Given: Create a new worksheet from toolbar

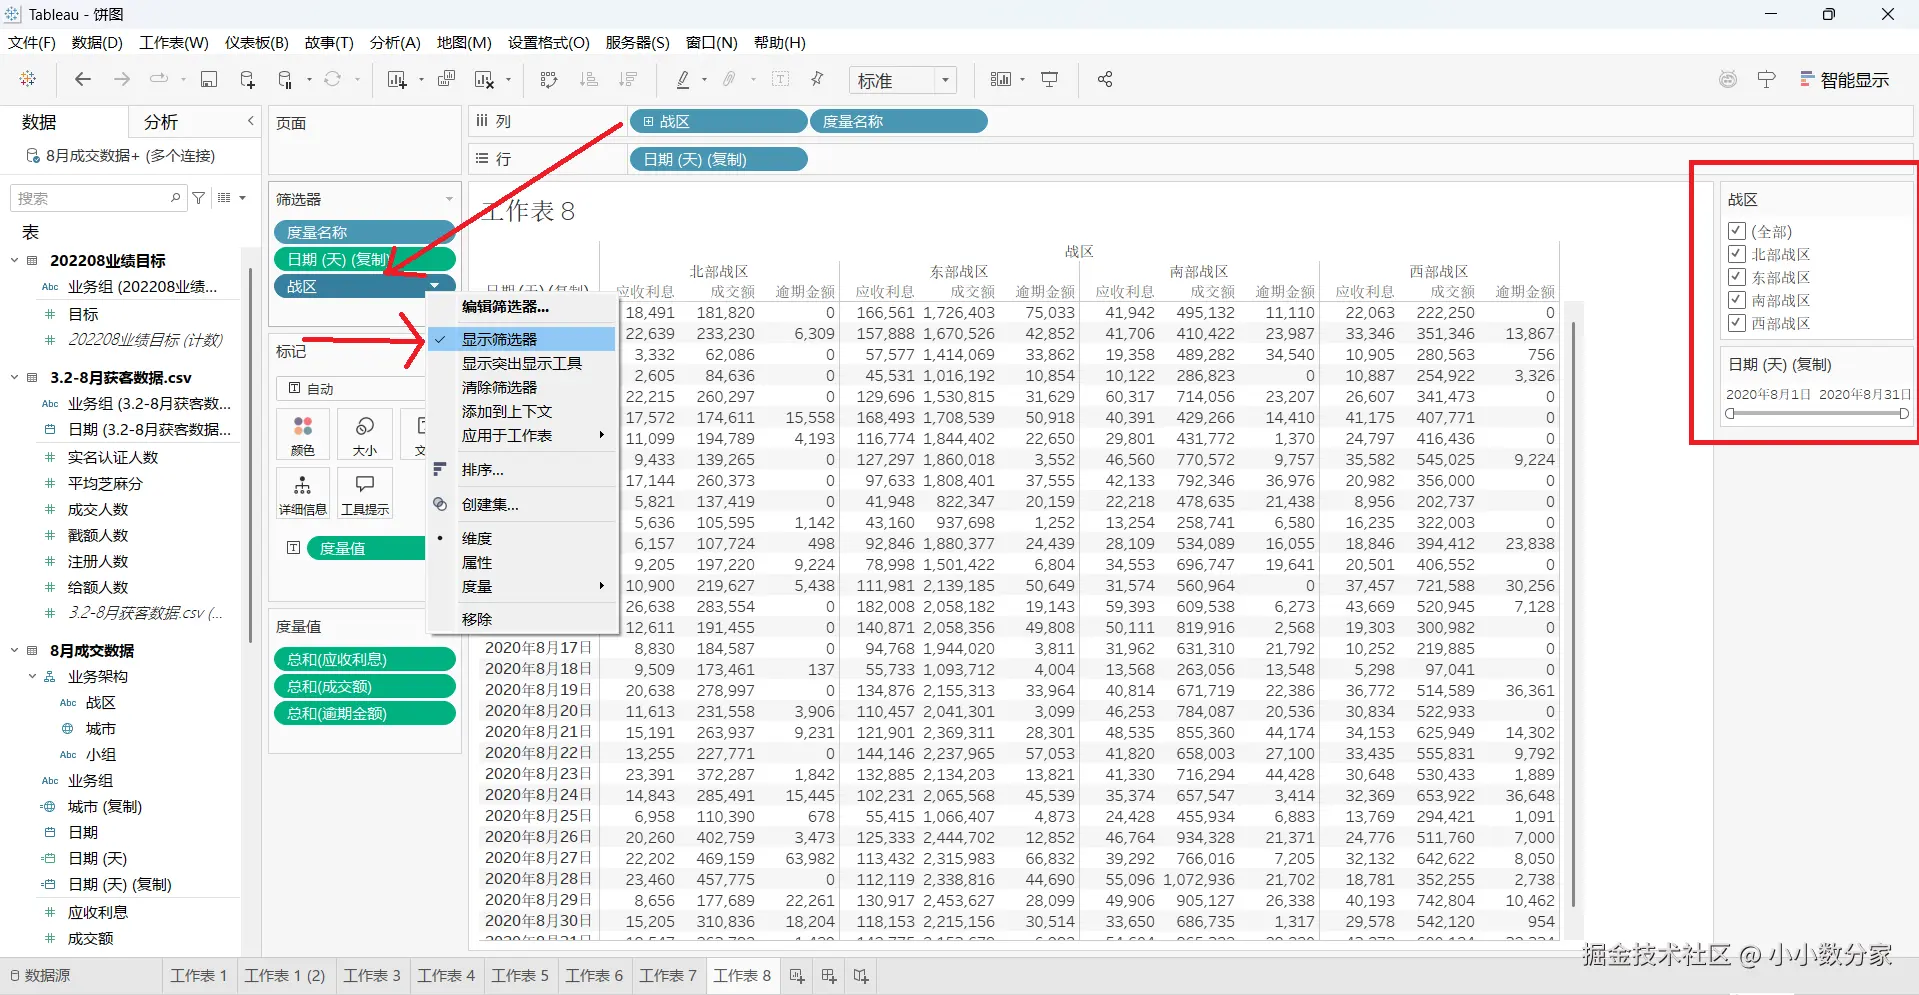Looking at the screenshot, I should coord(397,79).
